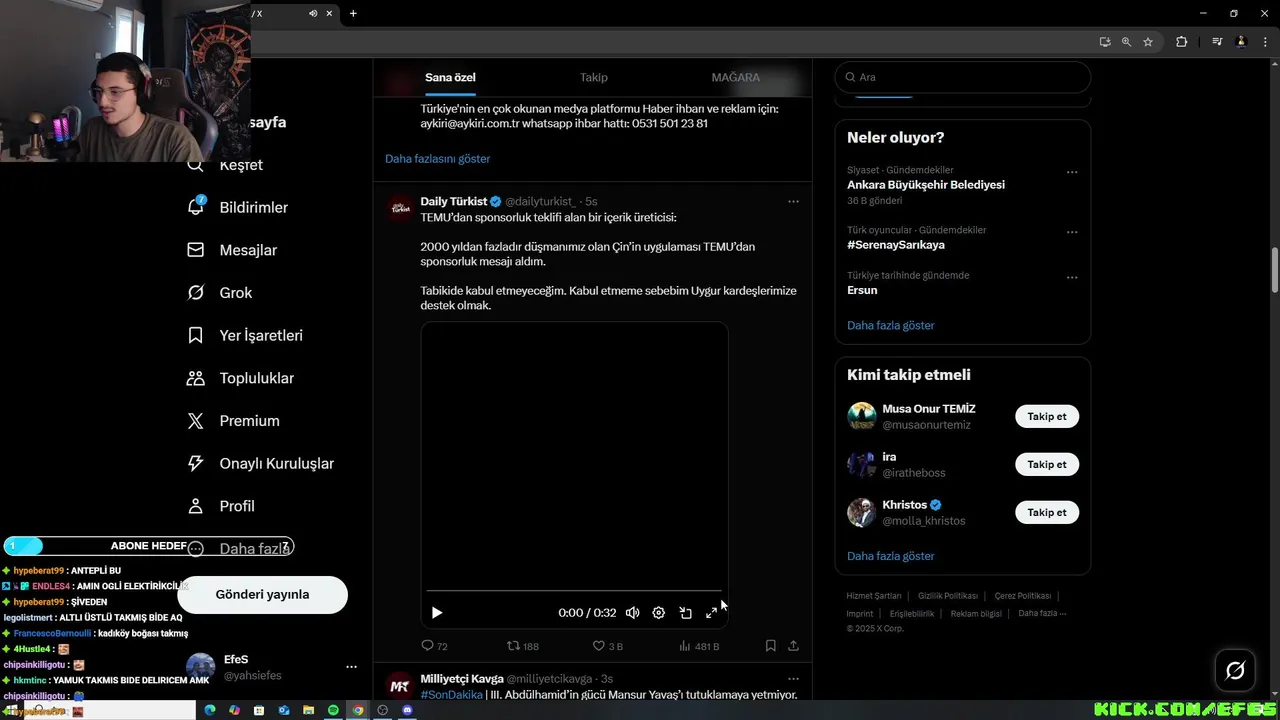The height and width of the screenshot is (720, 1280).
Task: Expand the Daha fazla sidebar menu
Action: [254, 549]
